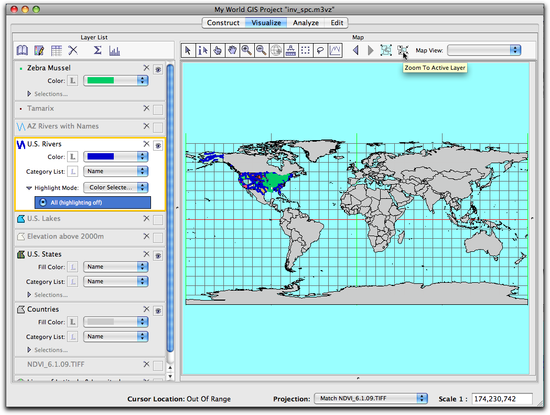The image size is (550, 415).
Task: Expand Countries Selections
Action: 29,350
